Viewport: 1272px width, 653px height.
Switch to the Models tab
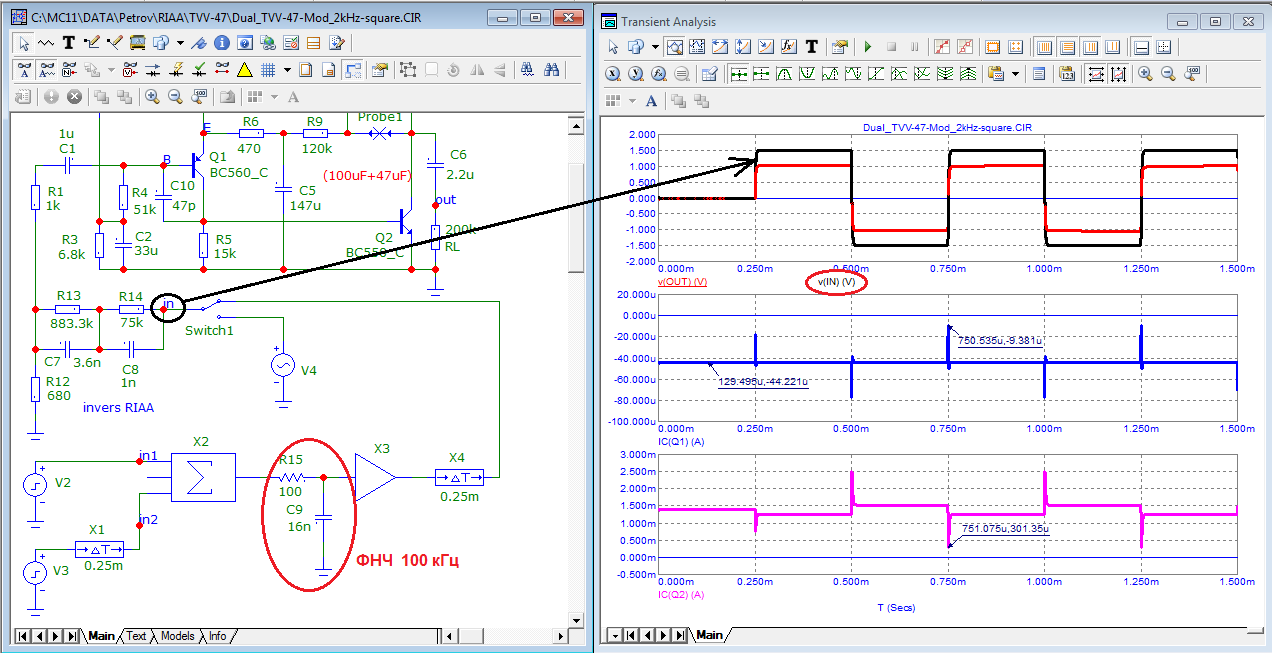177,636
